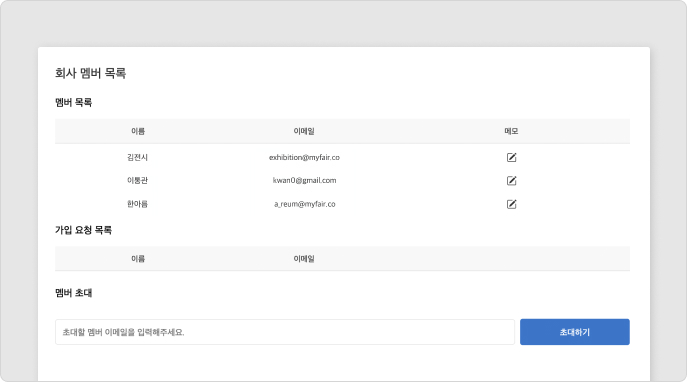Viewport: 687px width, 382px height.
Task: Edit memo for member 이통관
Action: (511, 180)
